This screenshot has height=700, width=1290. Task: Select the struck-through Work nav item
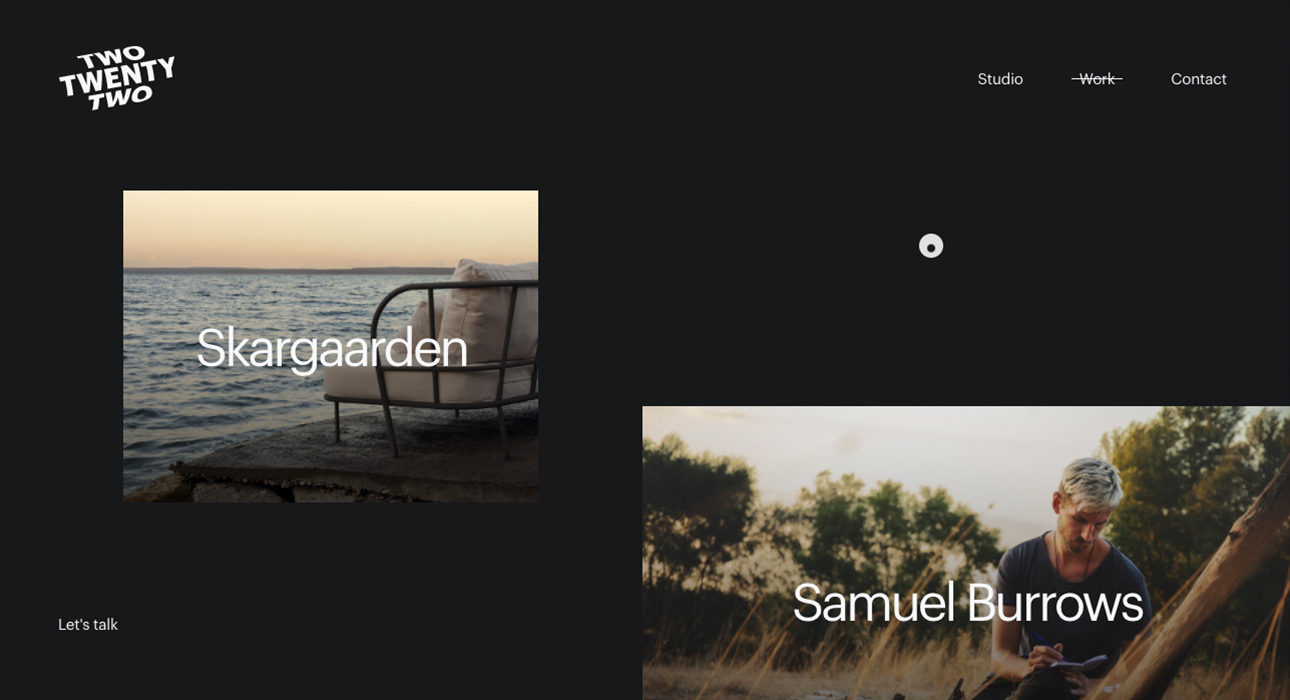pos(1097,79)
